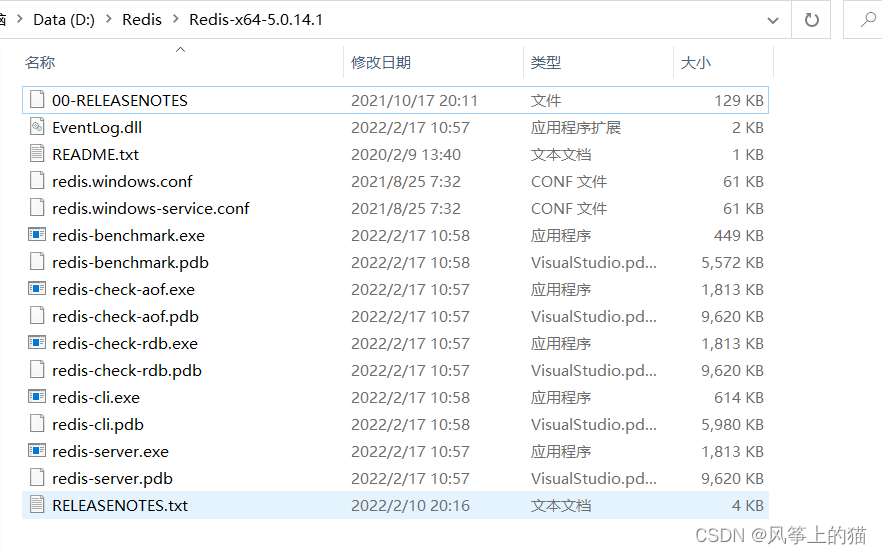The image size is (882, 554).
Task: Select the redis-check-aof.exe file name
Action: [x=123, y=290]
